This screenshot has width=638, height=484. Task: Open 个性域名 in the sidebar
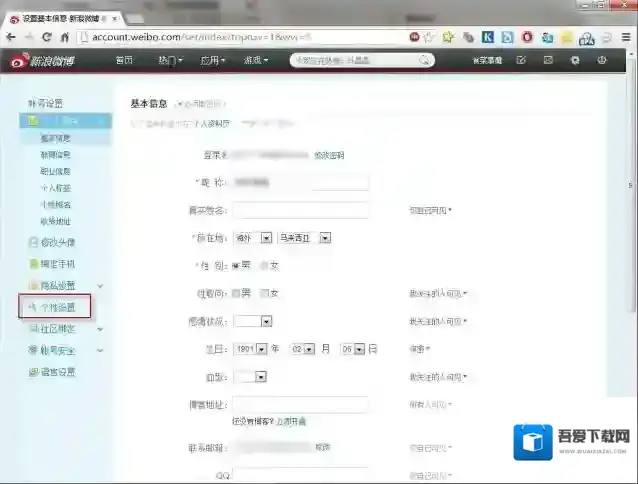click(x=55, y=205)
